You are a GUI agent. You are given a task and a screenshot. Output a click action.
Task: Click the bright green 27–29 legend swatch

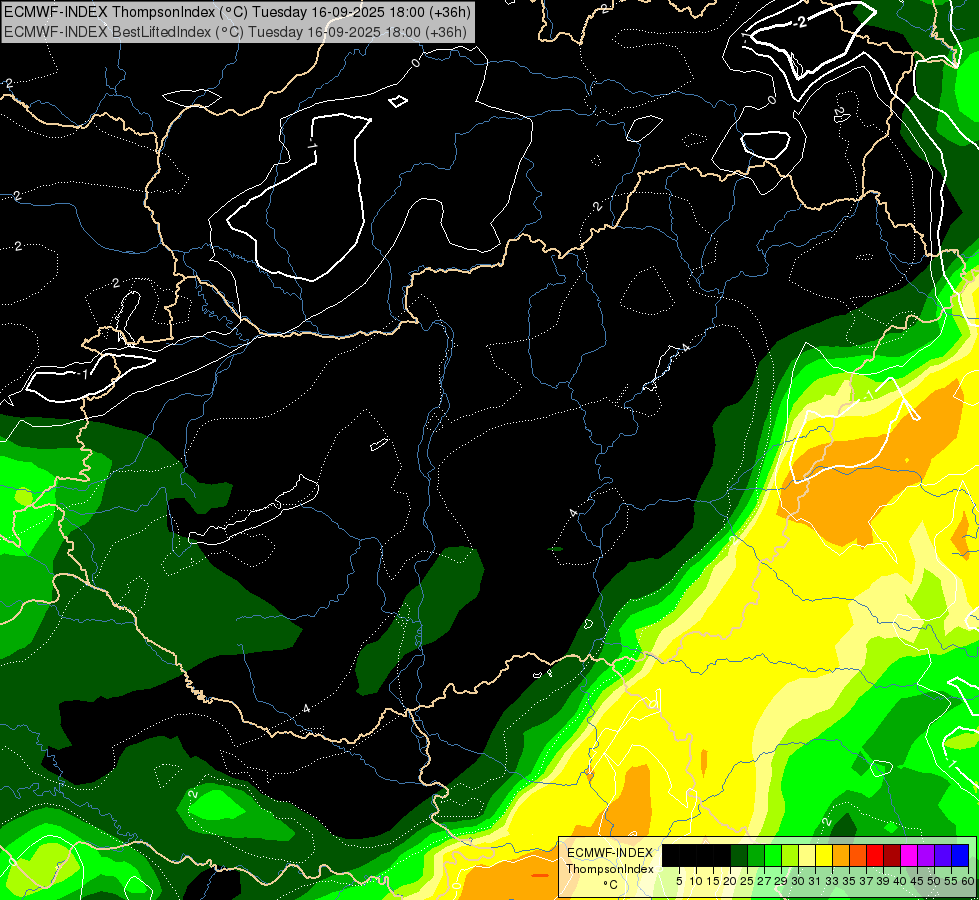[x=773, y=855]
